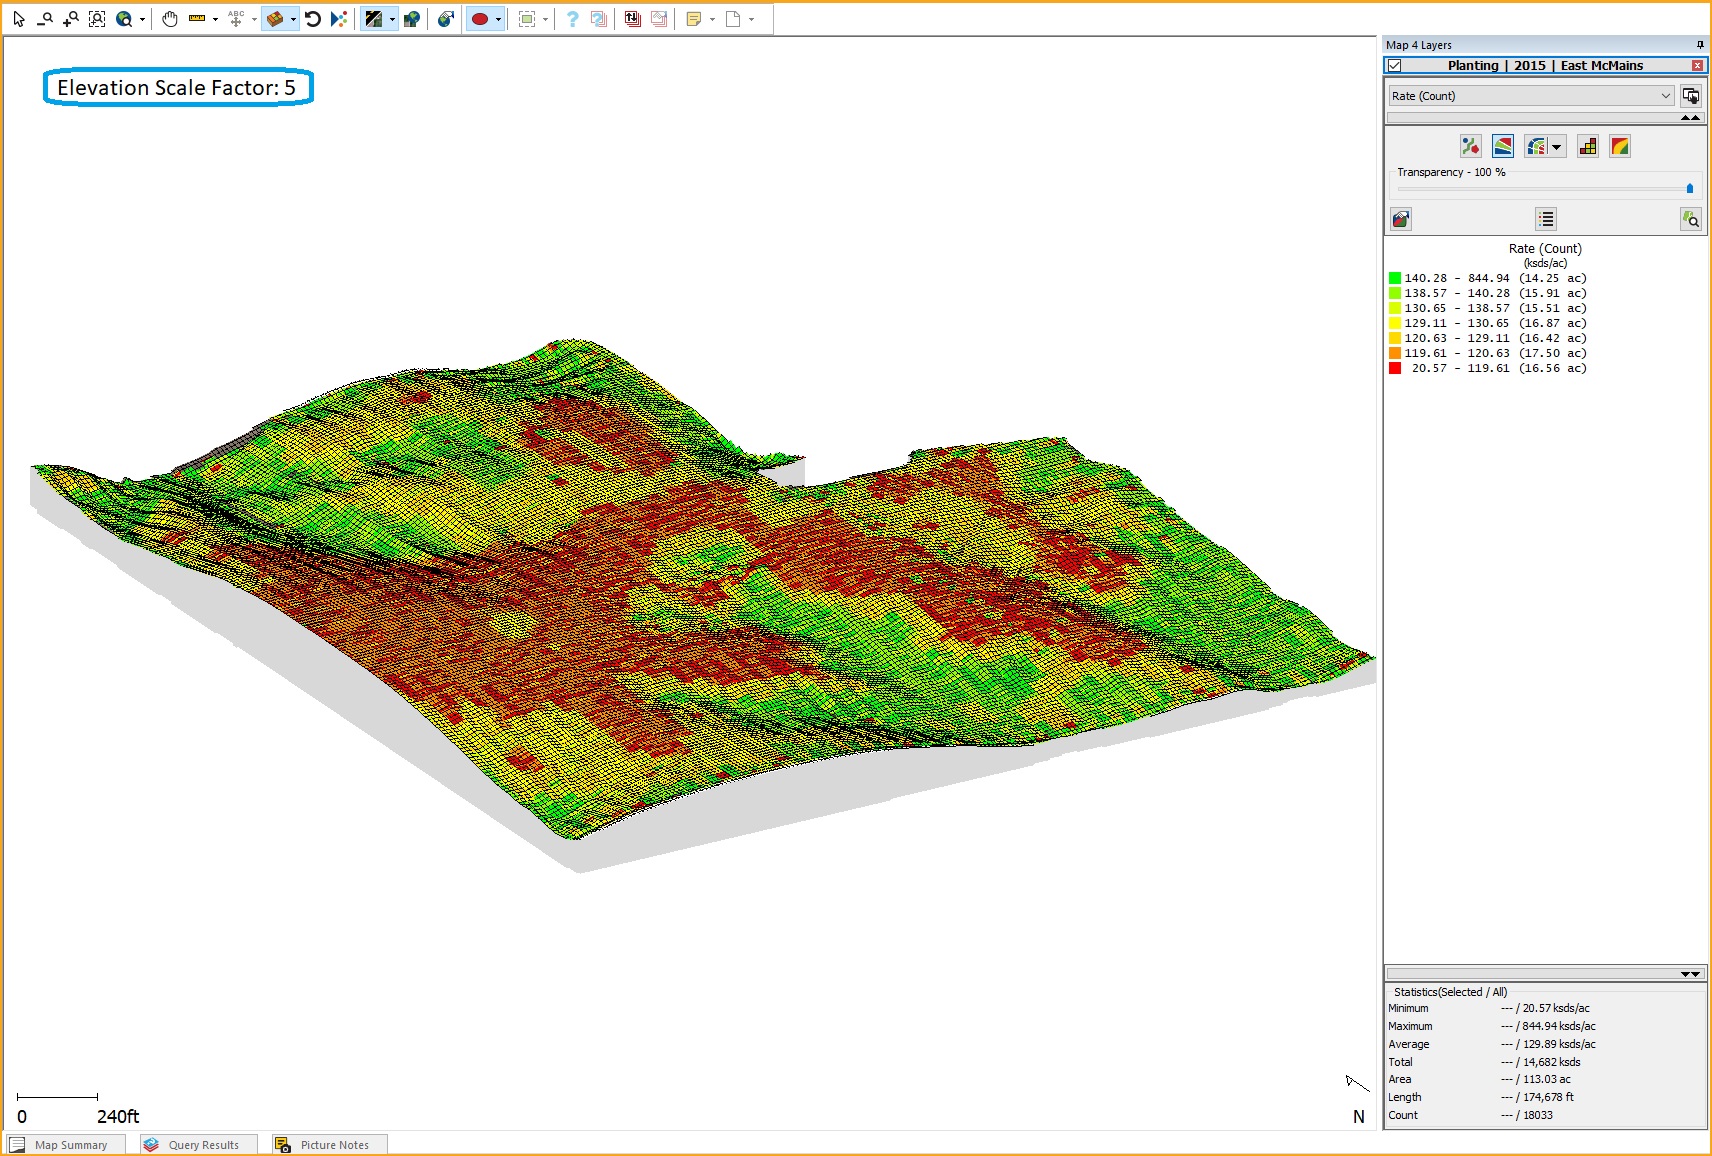Click the zoom to layer magnifier icon
The image size is (1712, 1156).
(x=1691, y=220)
